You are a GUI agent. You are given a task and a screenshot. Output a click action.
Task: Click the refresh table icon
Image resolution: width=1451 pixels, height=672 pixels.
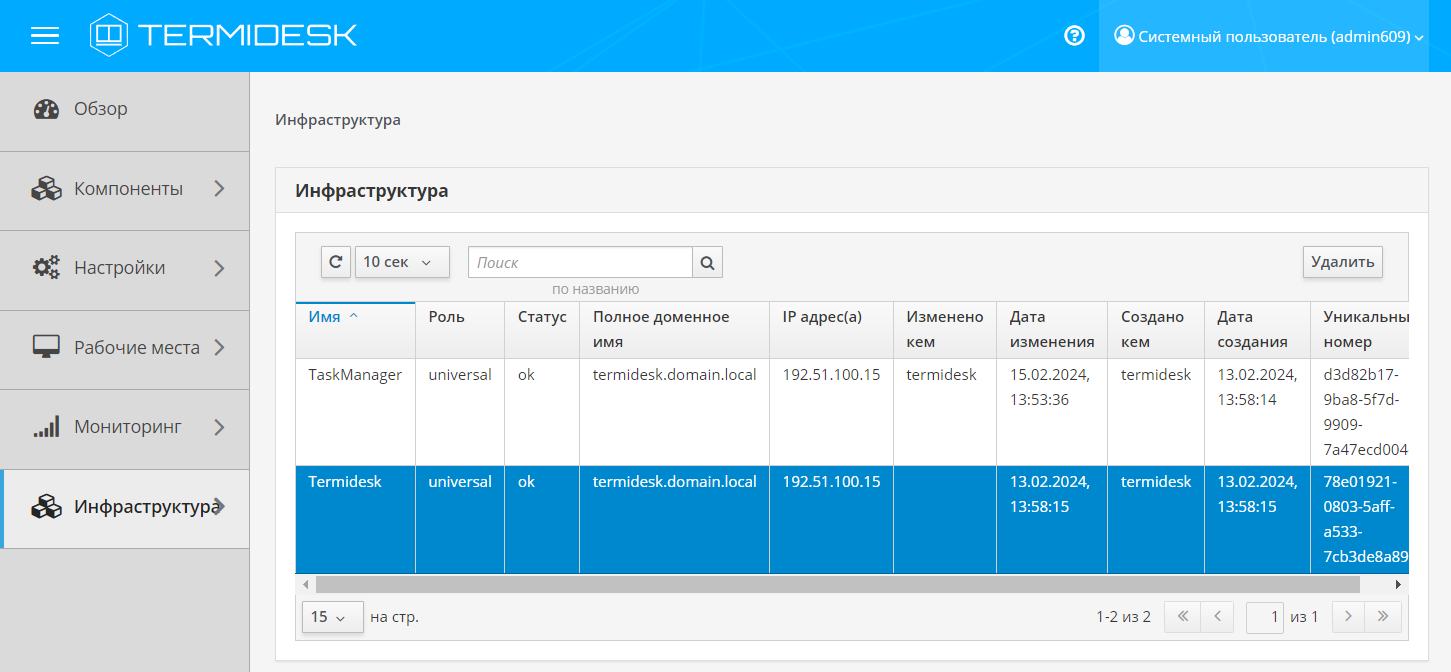pyautogui.click(x=335, y=262)
